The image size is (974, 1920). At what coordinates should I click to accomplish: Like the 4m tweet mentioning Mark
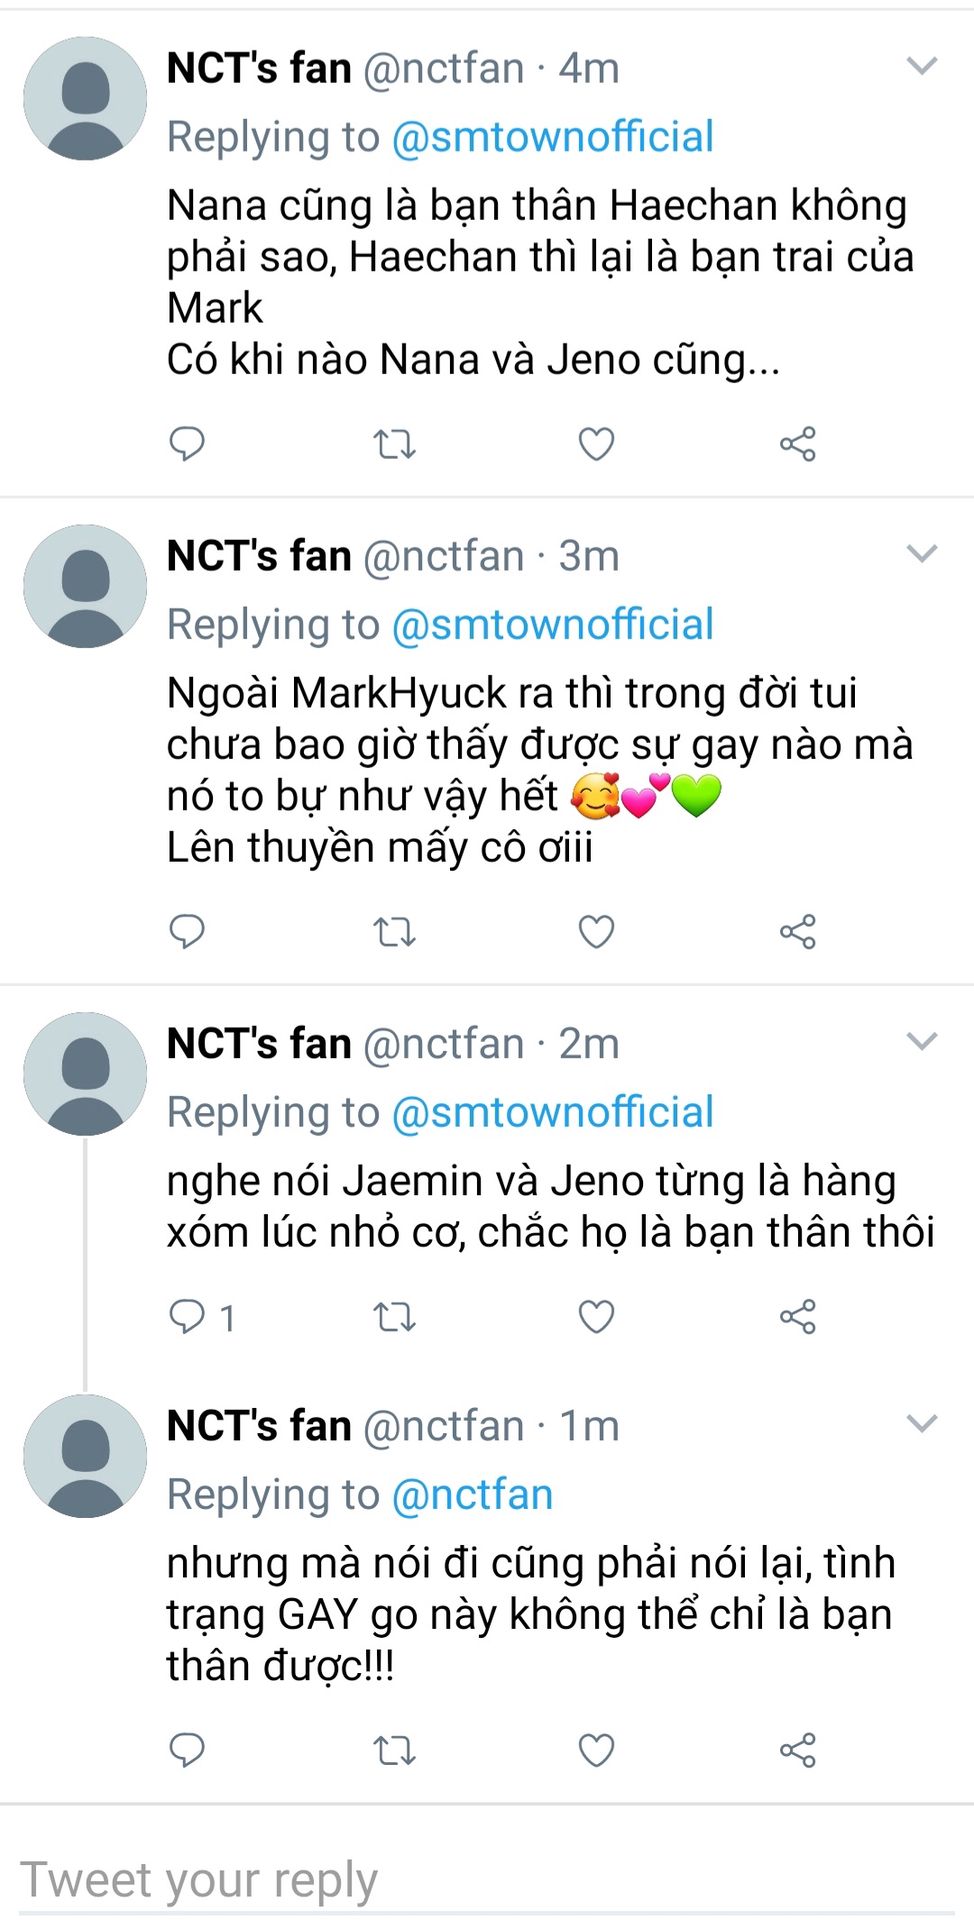pos(596,443)
